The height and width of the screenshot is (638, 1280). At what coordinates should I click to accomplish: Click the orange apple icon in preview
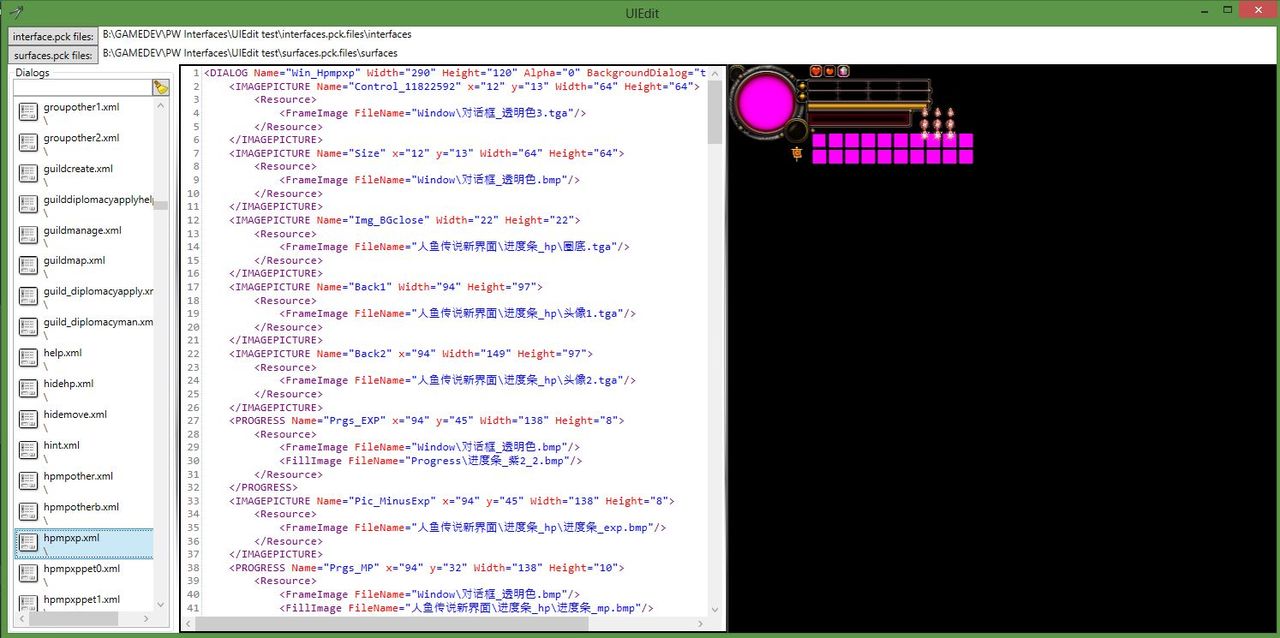point(830,71)
